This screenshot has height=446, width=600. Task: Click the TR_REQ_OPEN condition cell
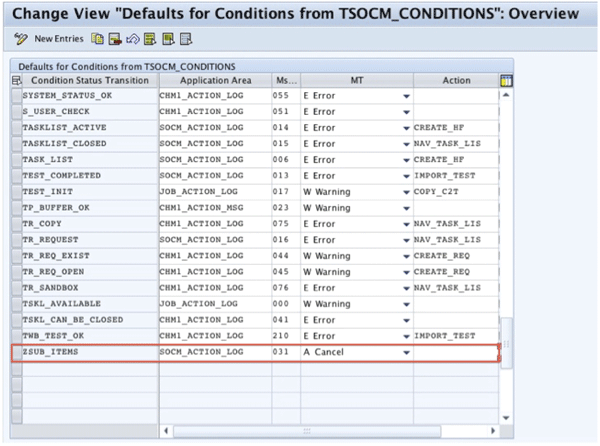(90, 272)
